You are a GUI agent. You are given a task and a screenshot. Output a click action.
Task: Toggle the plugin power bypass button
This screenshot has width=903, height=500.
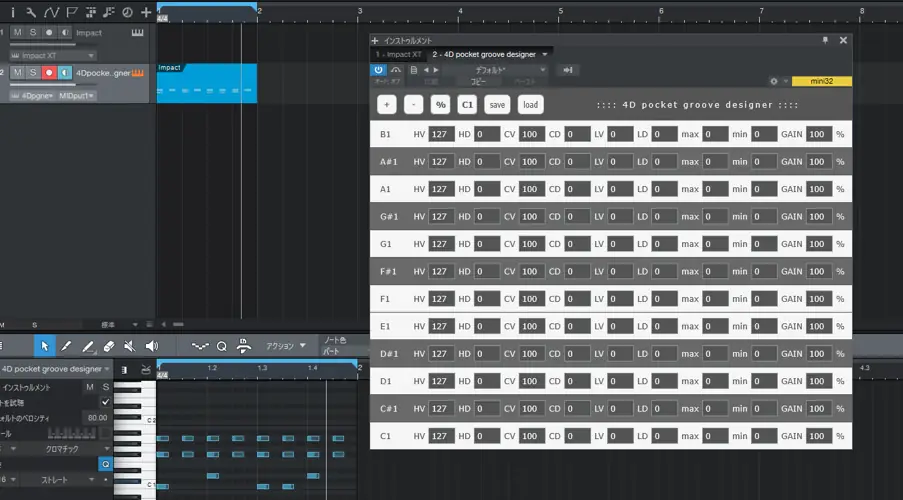point(379,70)
